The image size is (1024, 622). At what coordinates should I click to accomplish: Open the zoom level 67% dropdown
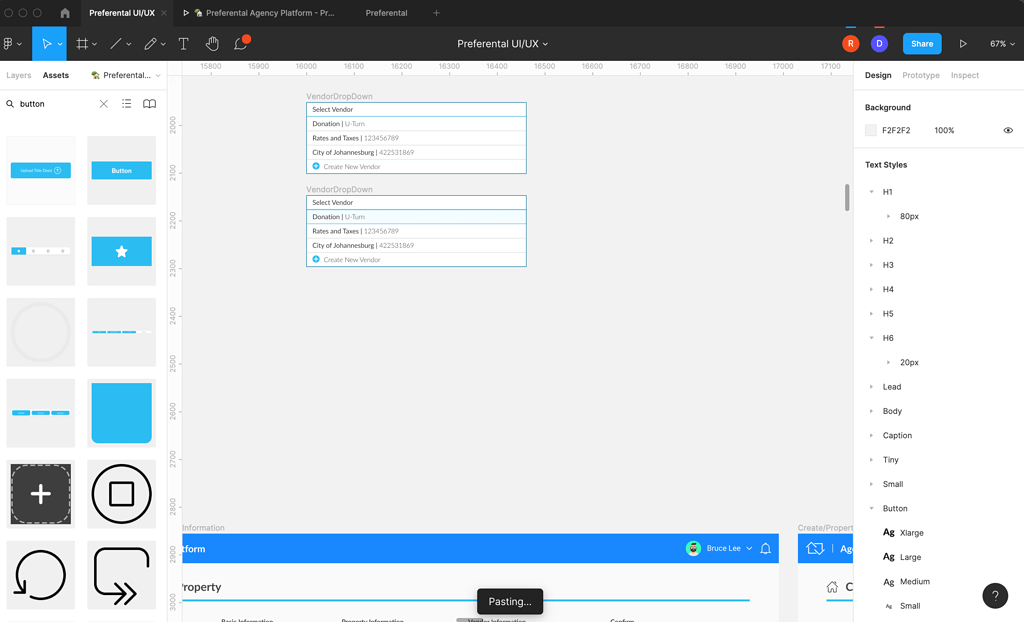tap(1002, 44)
